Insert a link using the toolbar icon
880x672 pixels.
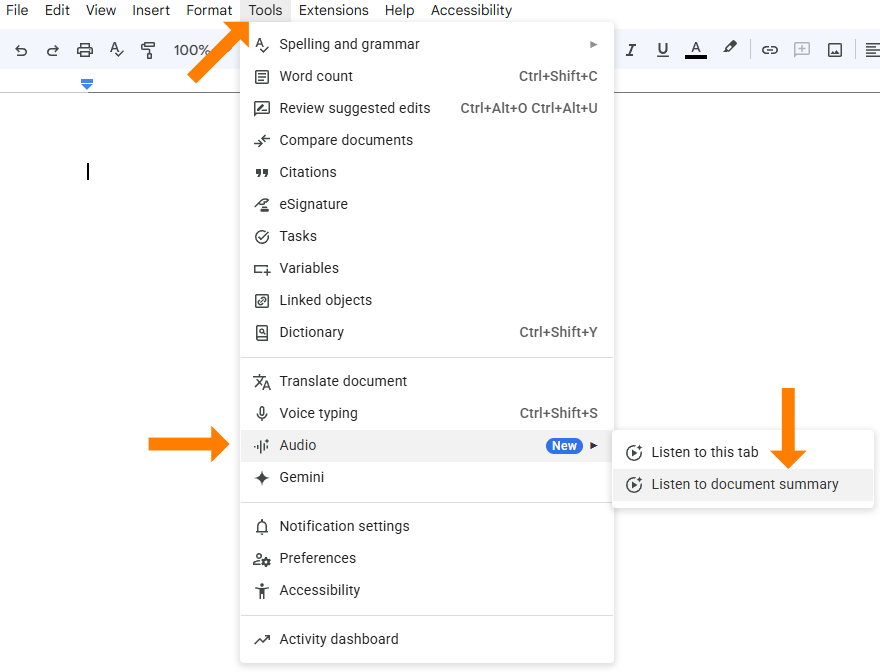tap(769, 49)
